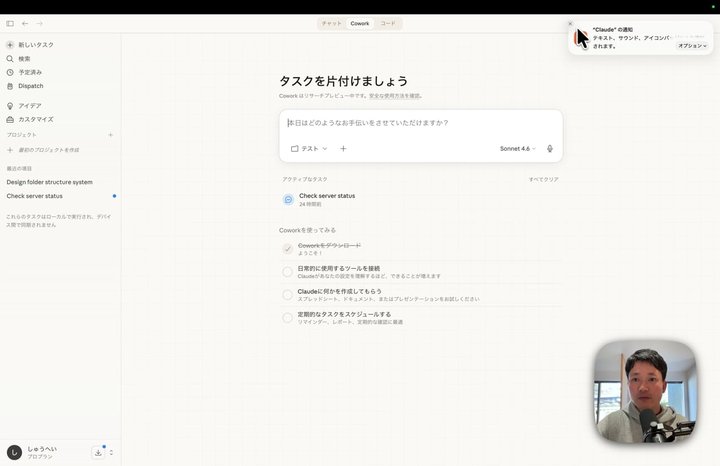Click the タスクを片付けましょう heading
The width and height of the screenshot is (720, 466).
343,81
